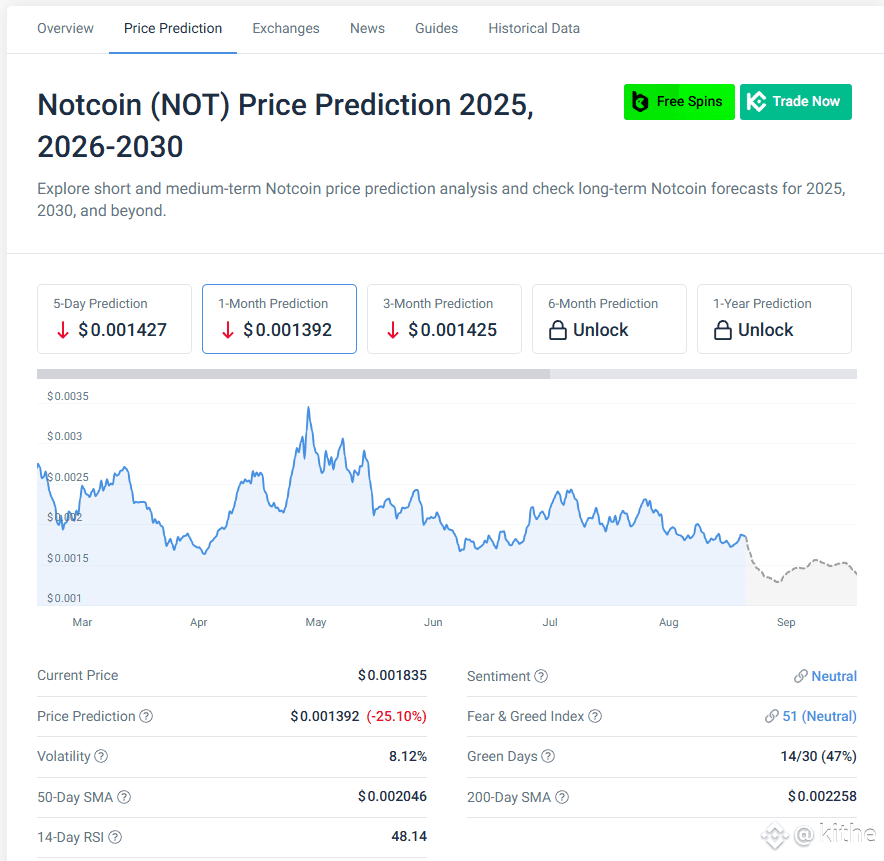
Task: Click the help icon beside 14-Day RSI
Action: [115, 837]
